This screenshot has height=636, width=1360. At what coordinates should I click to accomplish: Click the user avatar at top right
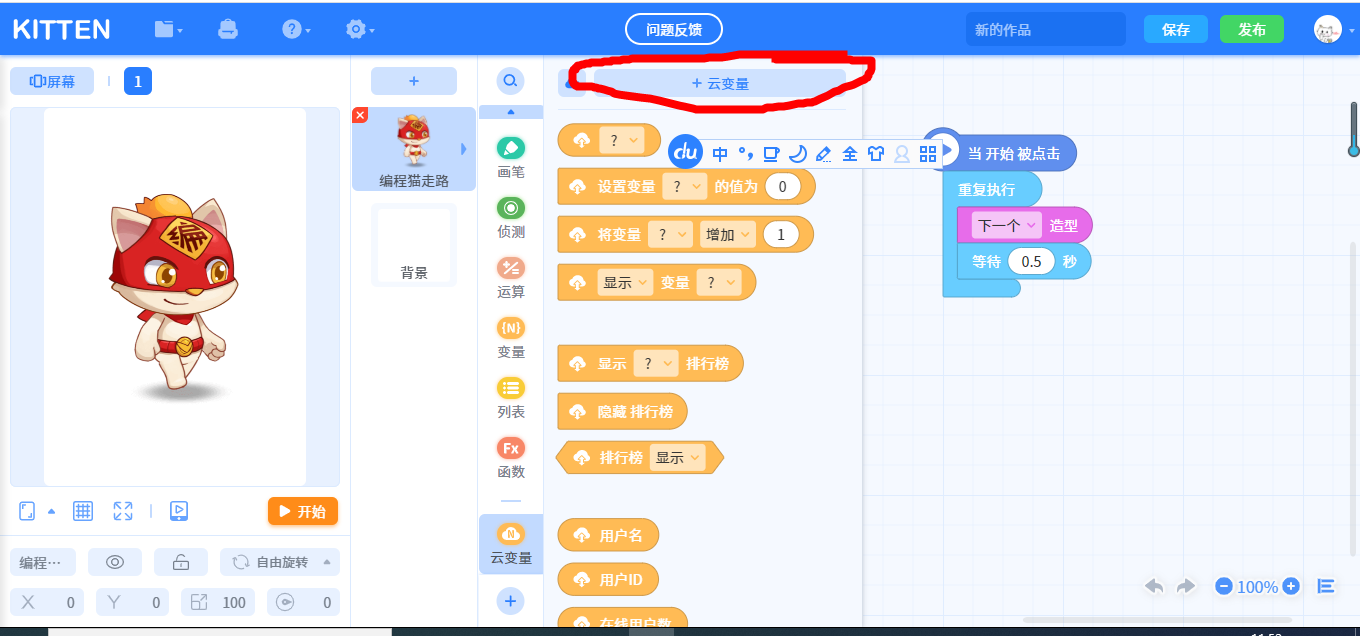pos(1327,29)
